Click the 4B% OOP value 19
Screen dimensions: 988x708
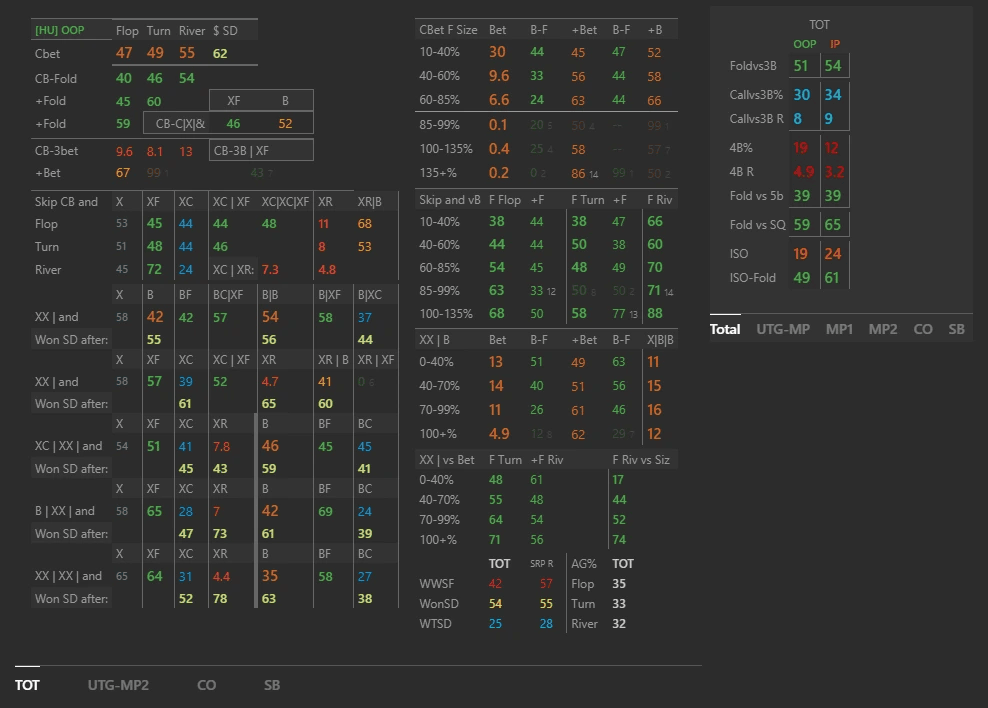coord(801,148)
